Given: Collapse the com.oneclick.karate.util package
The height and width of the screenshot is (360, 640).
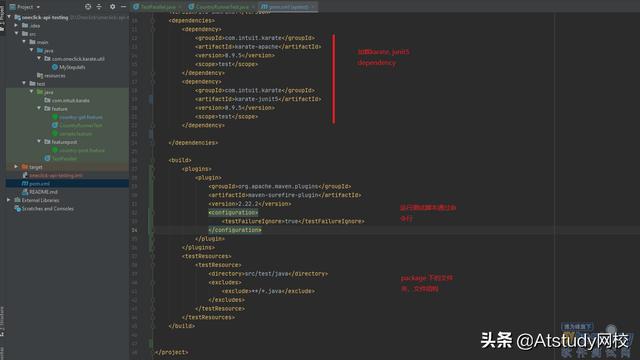Looking at the screenshot, I should (39, 58).
